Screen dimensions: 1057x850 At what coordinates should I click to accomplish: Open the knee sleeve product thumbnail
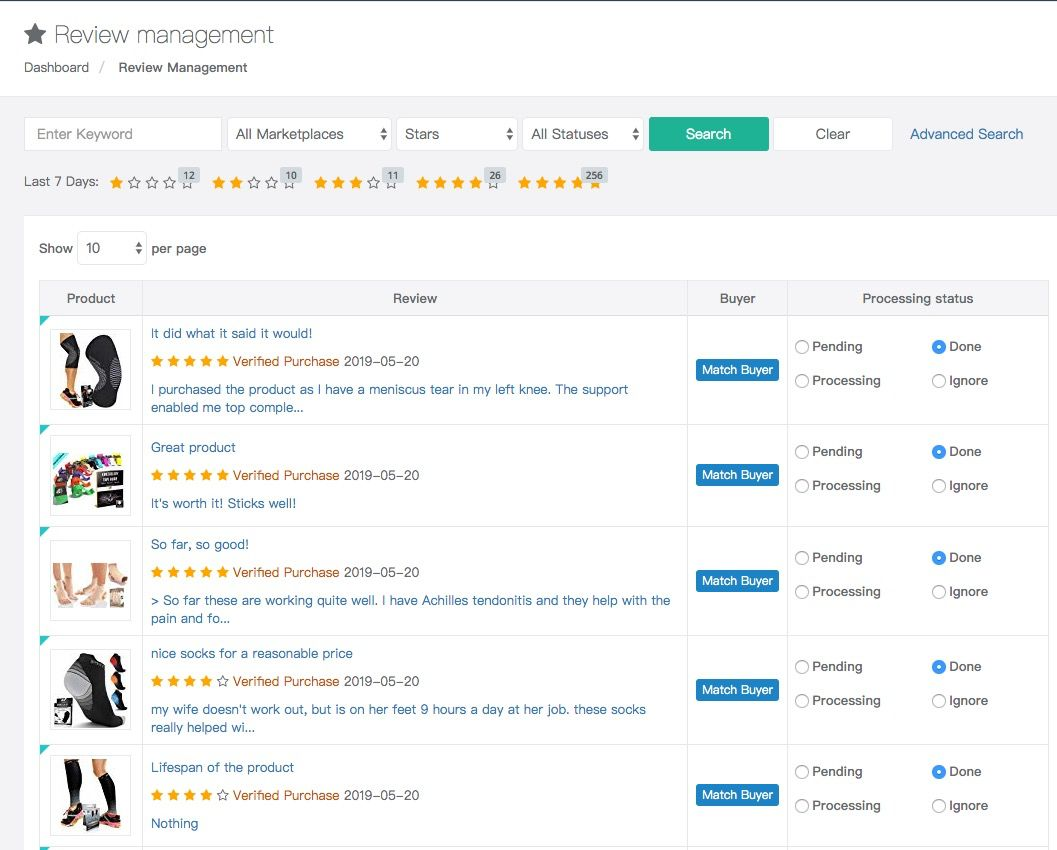[90, 369]
